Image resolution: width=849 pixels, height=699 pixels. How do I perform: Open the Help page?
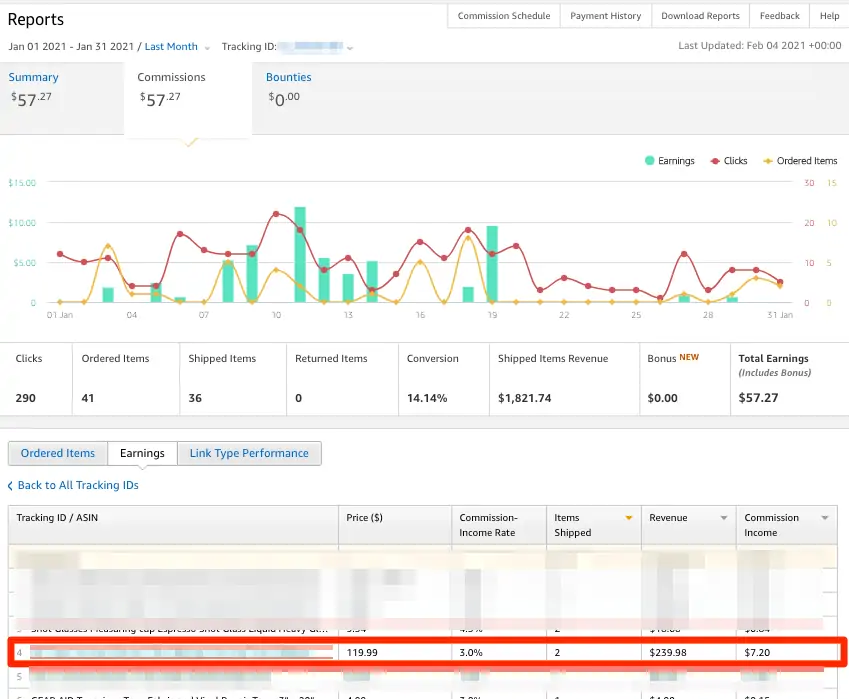point(829,16)
